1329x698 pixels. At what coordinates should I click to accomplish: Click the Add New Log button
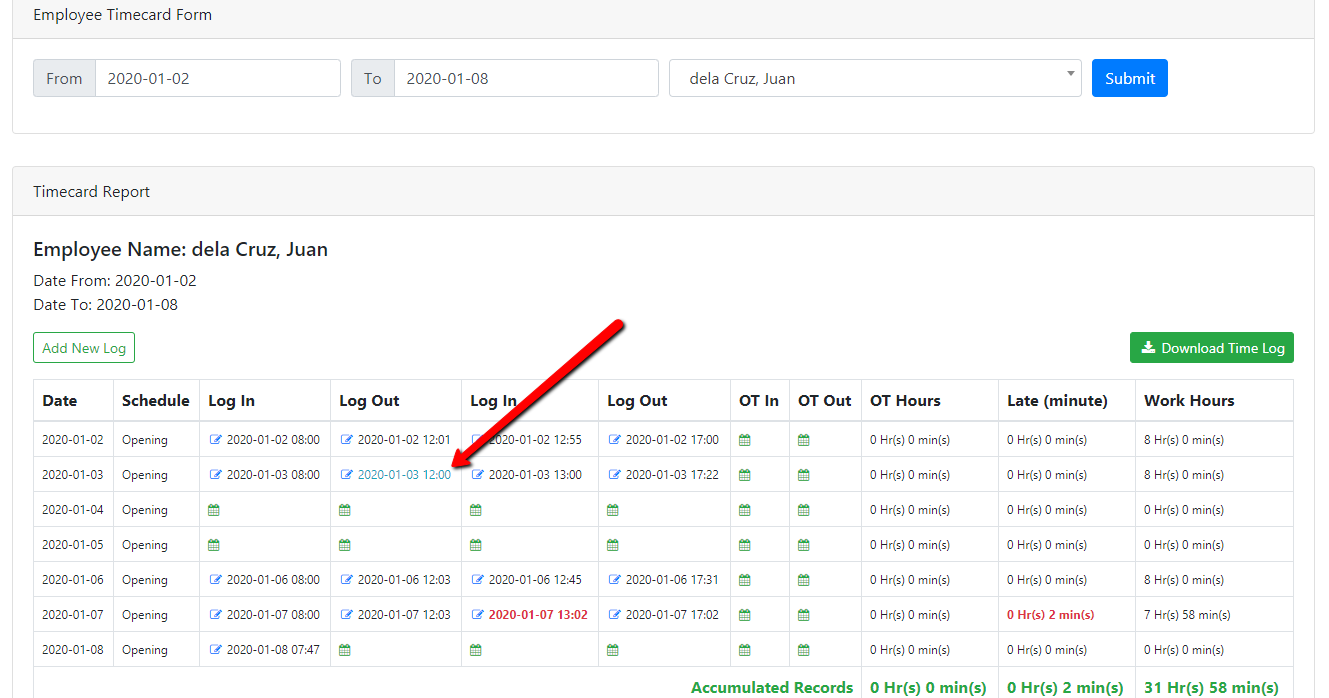(84, 348)
